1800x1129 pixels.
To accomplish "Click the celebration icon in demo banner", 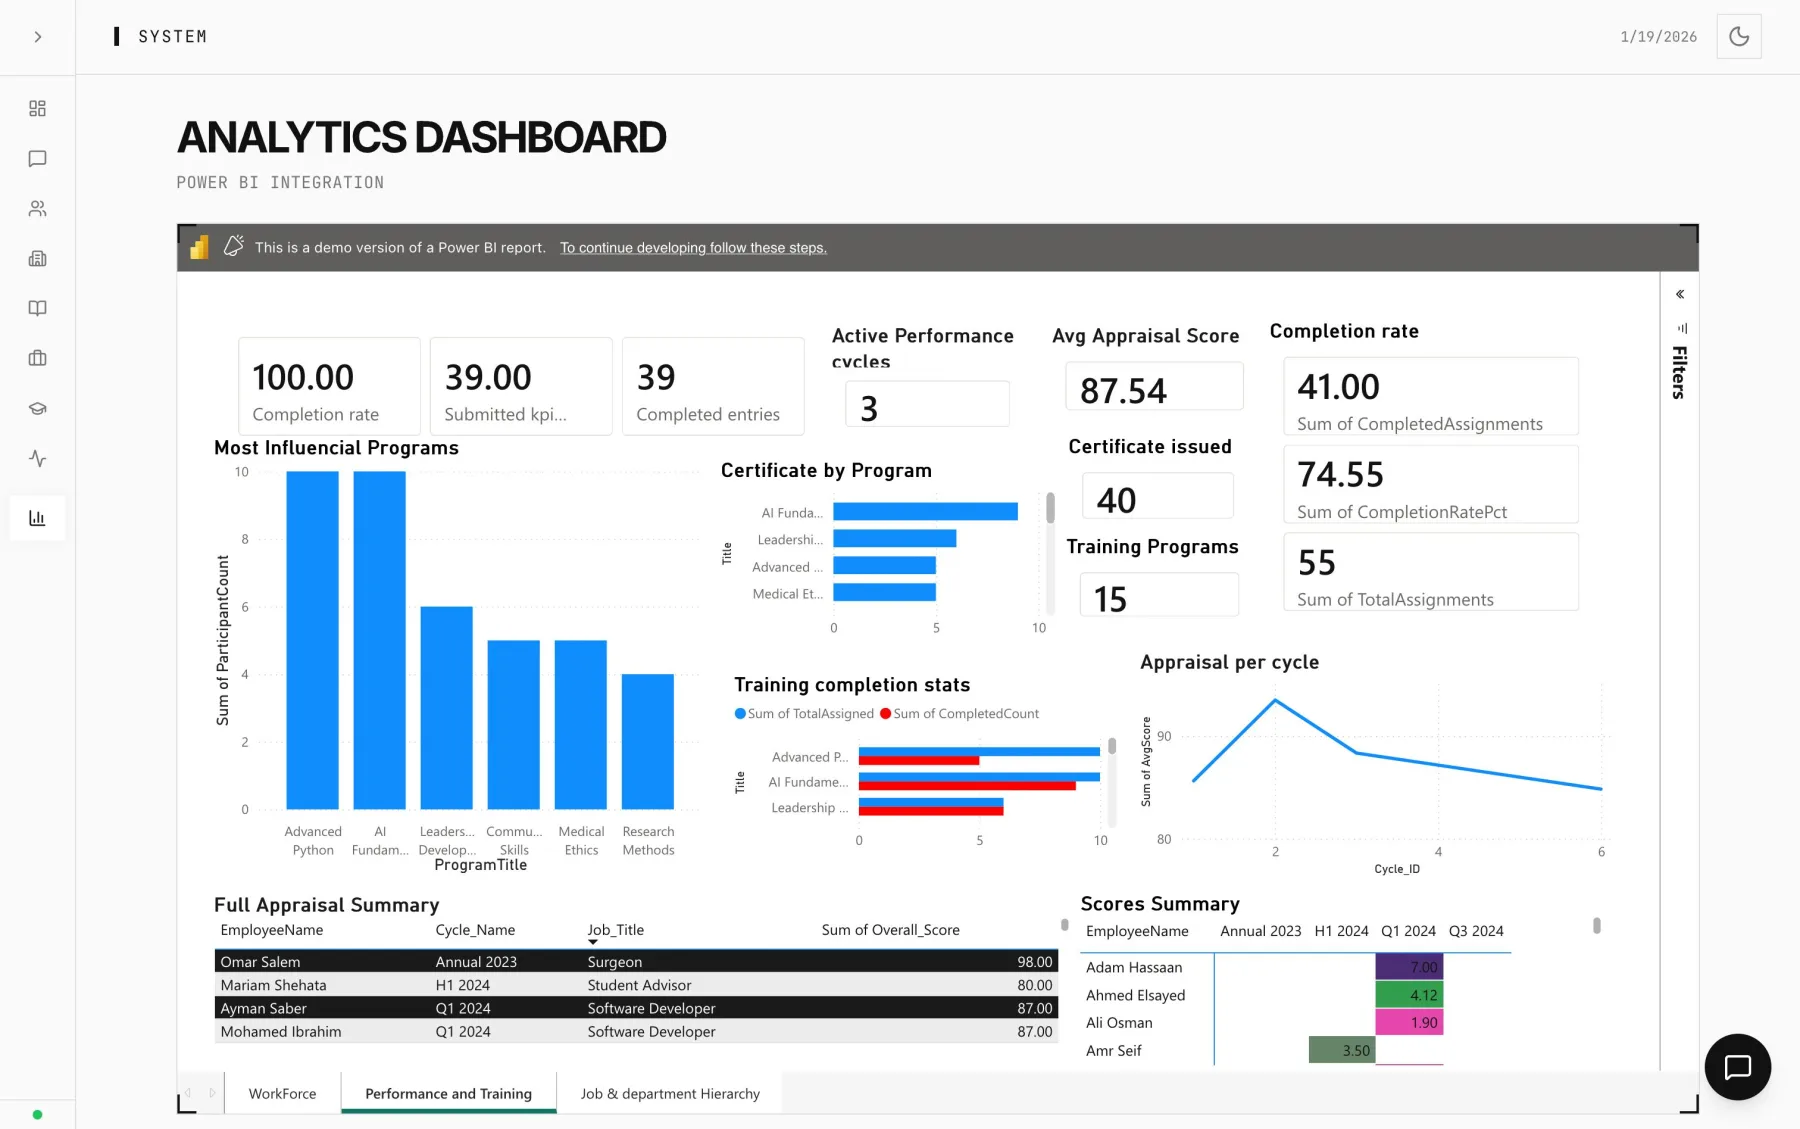I will [233, 246].
